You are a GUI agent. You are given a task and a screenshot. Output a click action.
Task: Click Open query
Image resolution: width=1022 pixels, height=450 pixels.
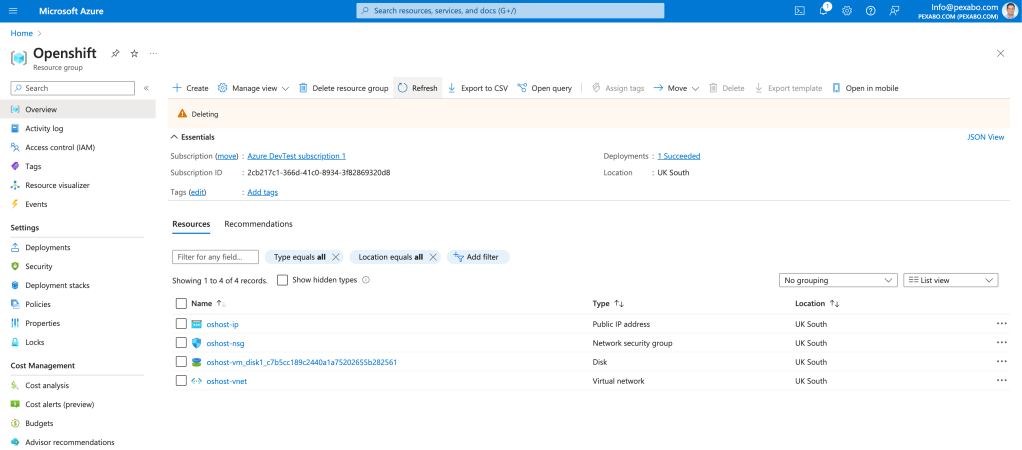(544, 88)
